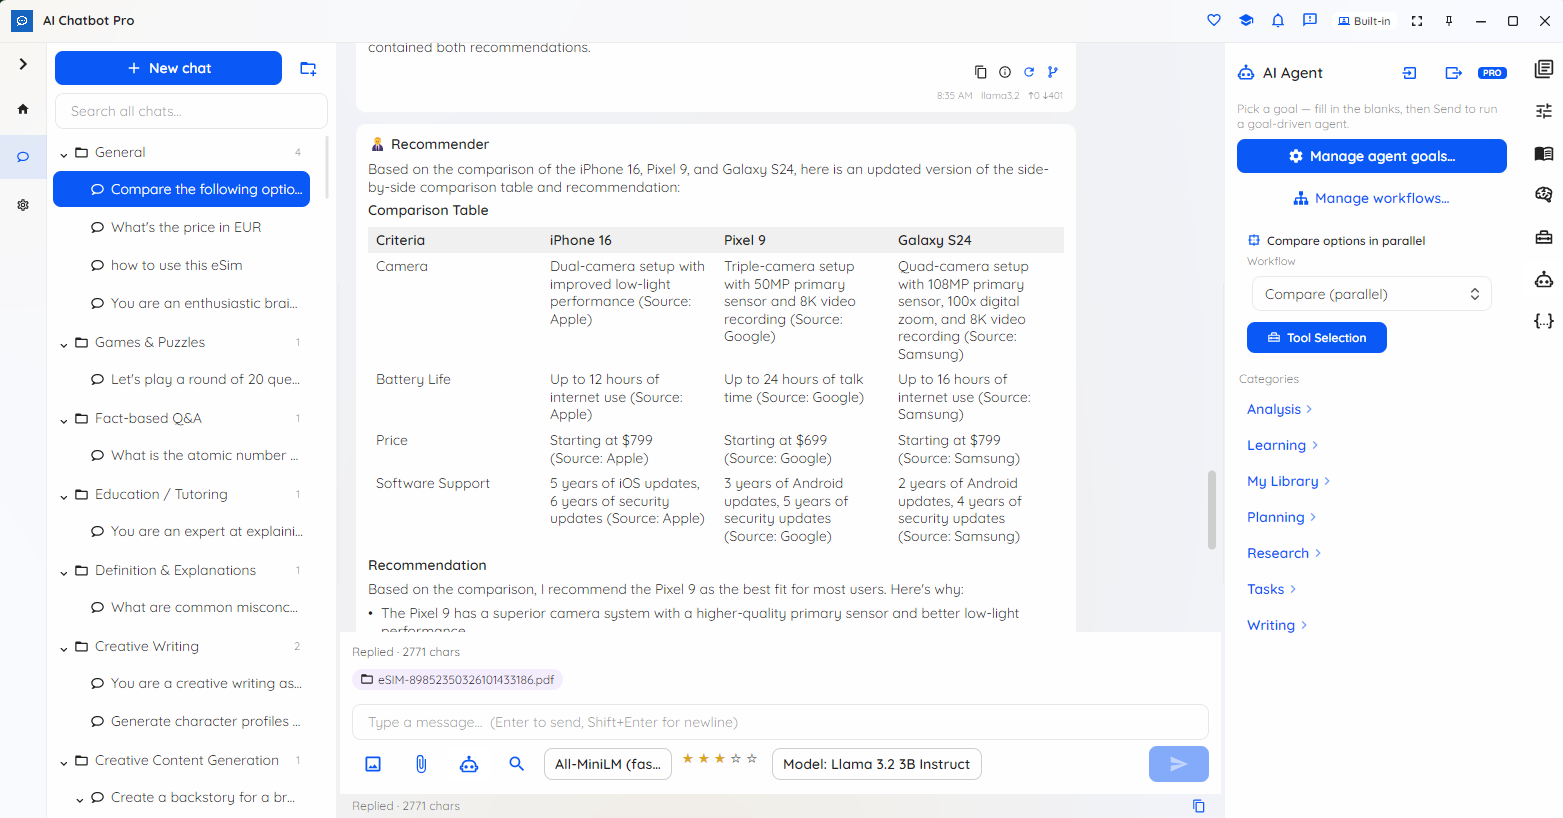
Task: Open the Chats section icon in left rail
Action: [x=23, y=157]
